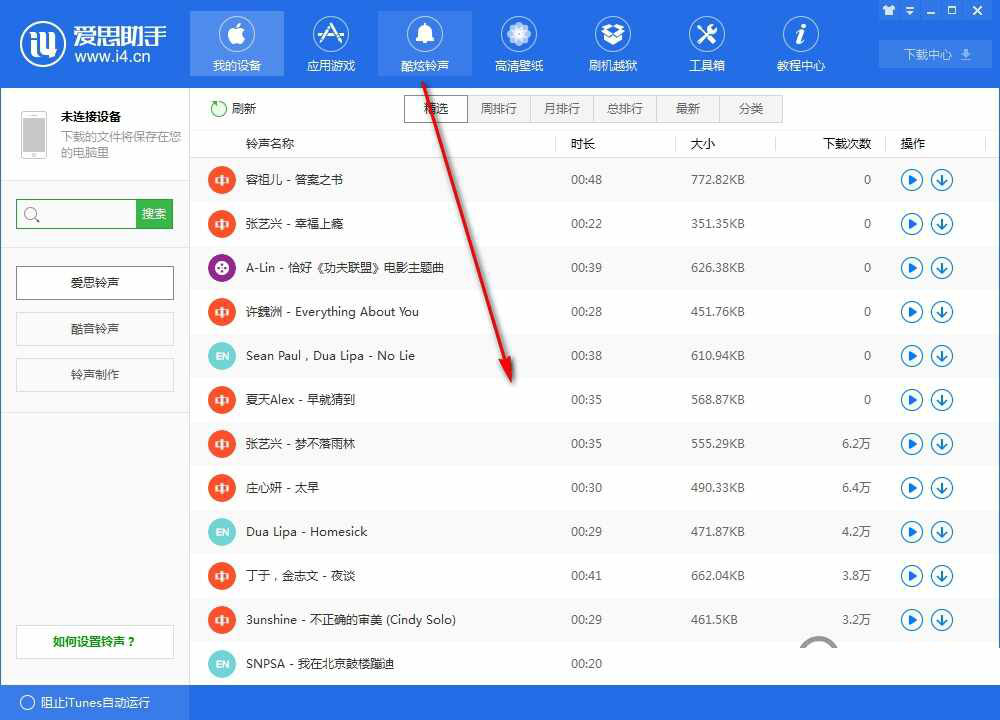Image resolution: width=1000 pixels, height=720 pixels.
Task: Open the 高清壁纸 wallpaper section
Action: (x=519, y=45)
